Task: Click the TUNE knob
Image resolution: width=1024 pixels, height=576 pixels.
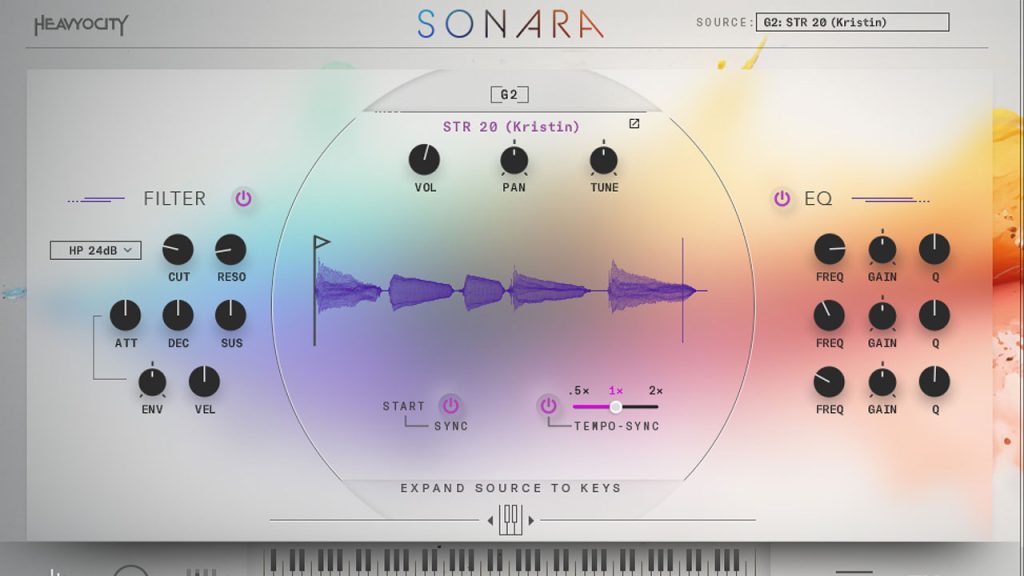Action: (604, 159)
